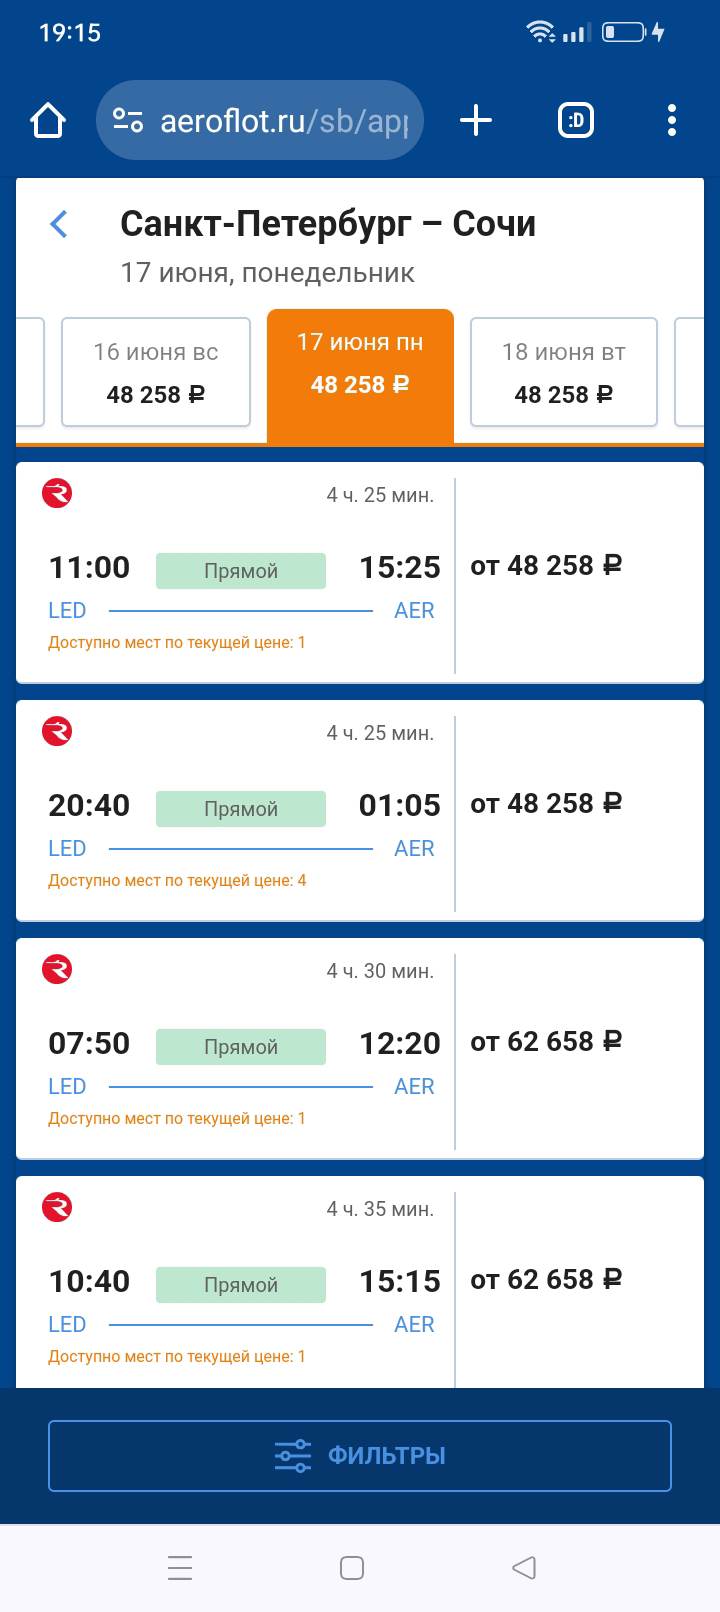Screen dimensions: 720x1612
Task: Go back using the blue chevron arrow
Action: (x=59, y=224)
